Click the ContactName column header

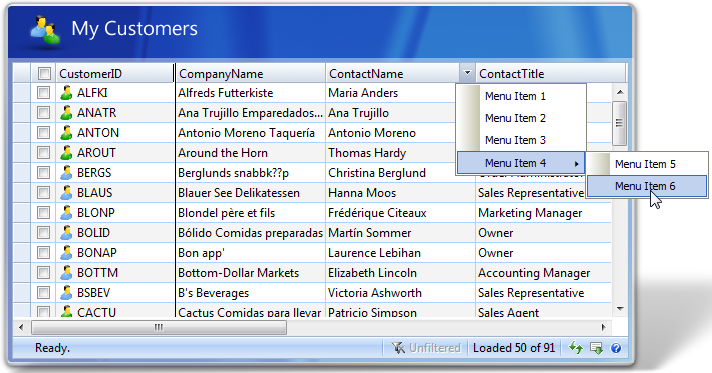393,73
